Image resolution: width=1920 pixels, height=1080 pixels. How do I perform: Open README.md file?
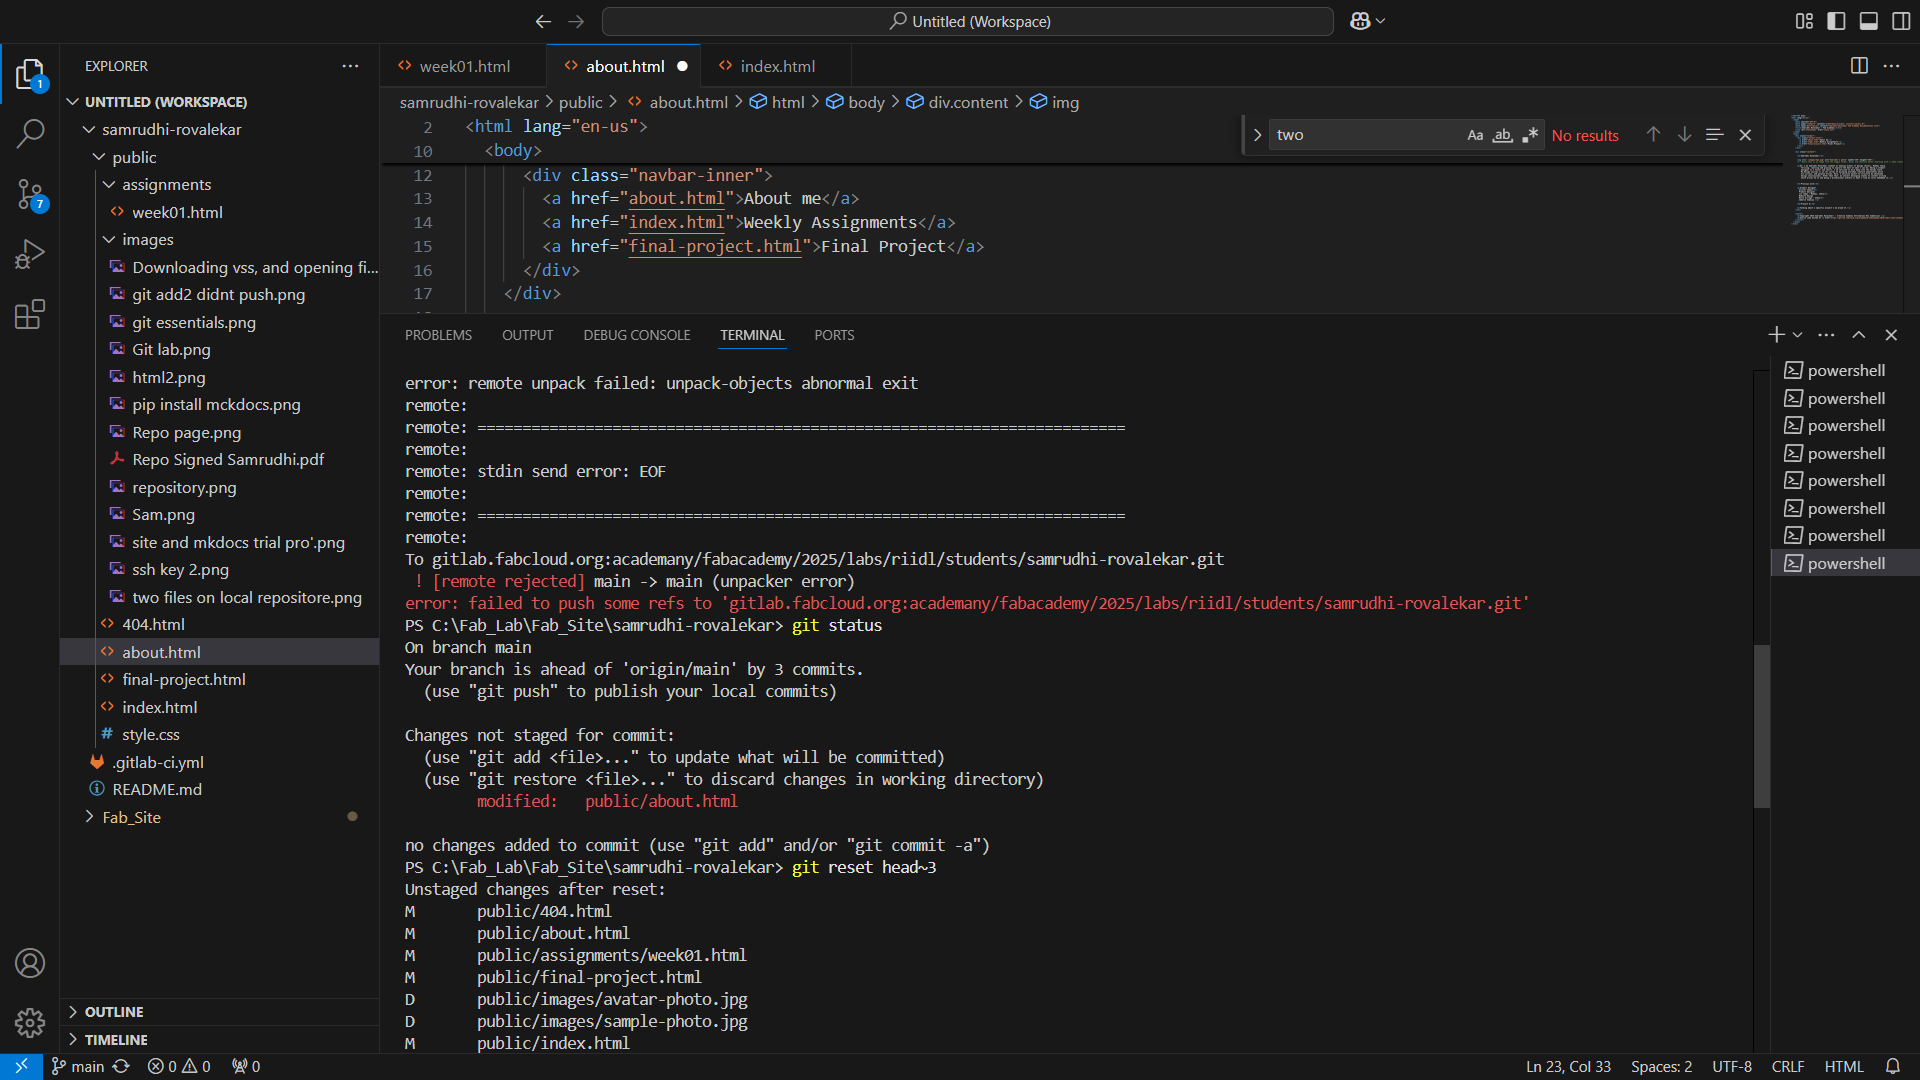219,789
